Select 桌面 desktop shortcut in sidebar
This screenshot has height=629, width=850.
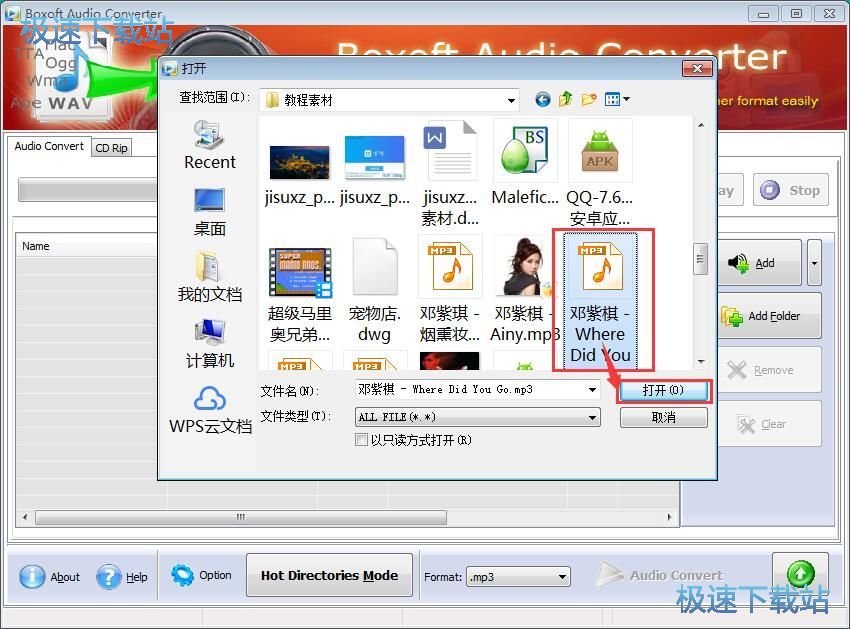[210, 212]
